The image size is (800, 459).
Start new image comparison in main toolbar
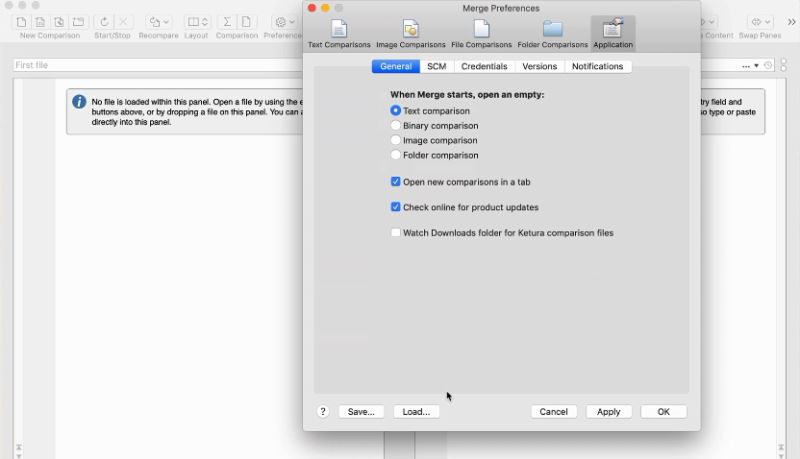(x=59, y=22)
